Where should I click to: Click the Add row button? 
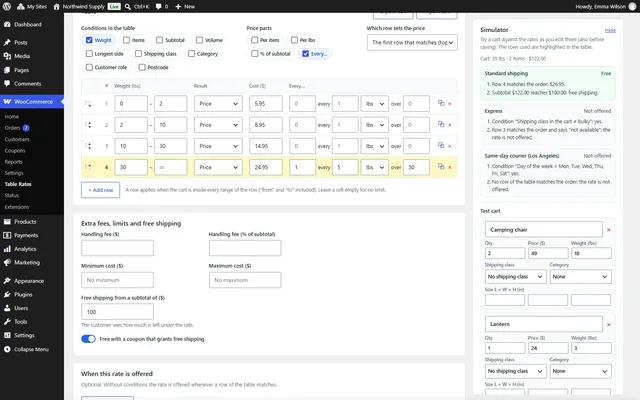100,190
